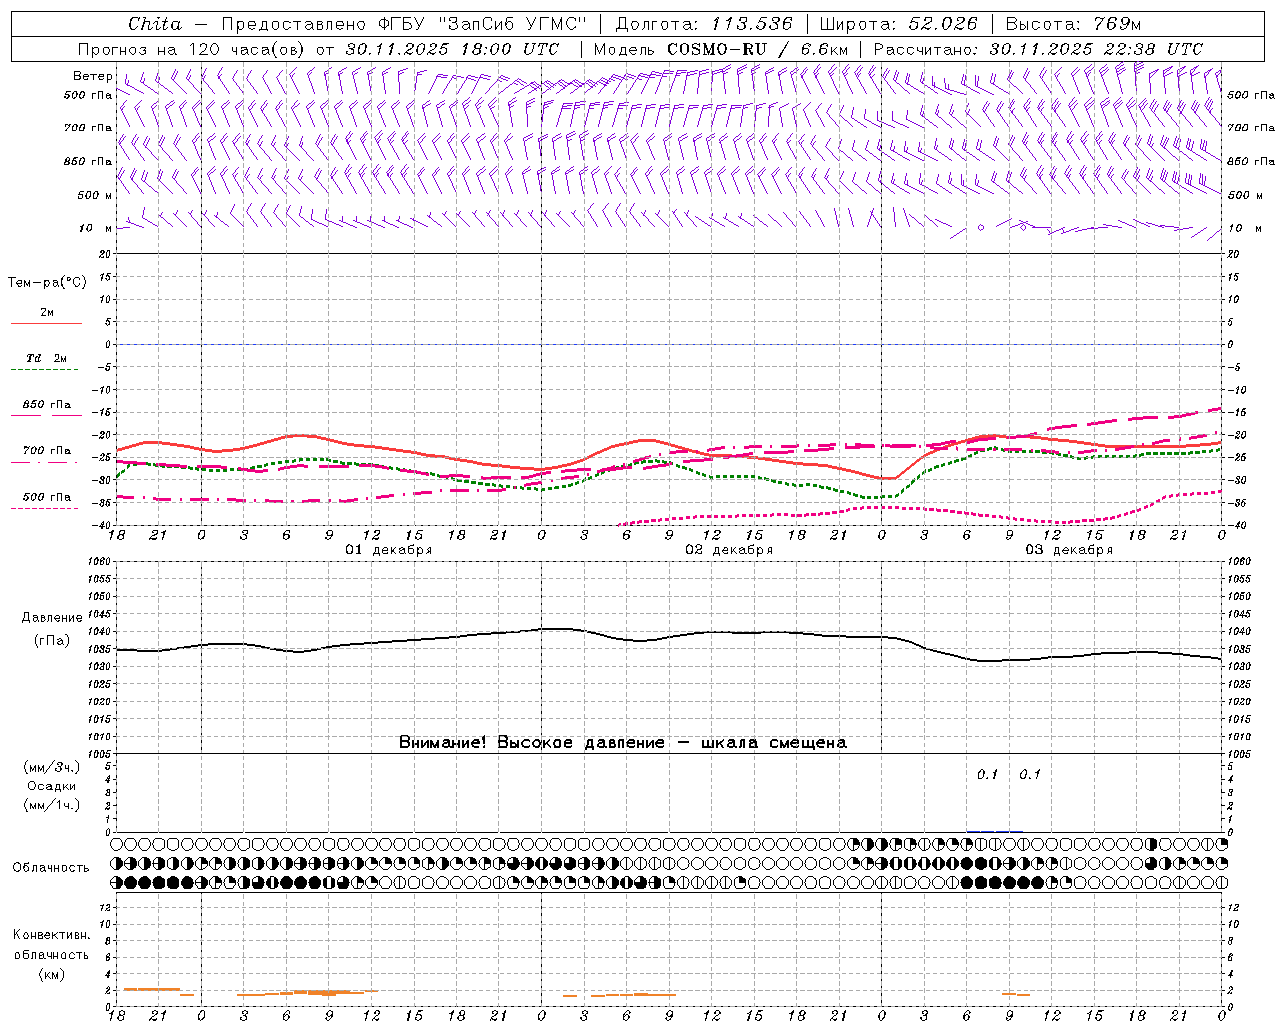
Task: Click the "Давление" pressure panel label
Action: [x=51, y=618]
